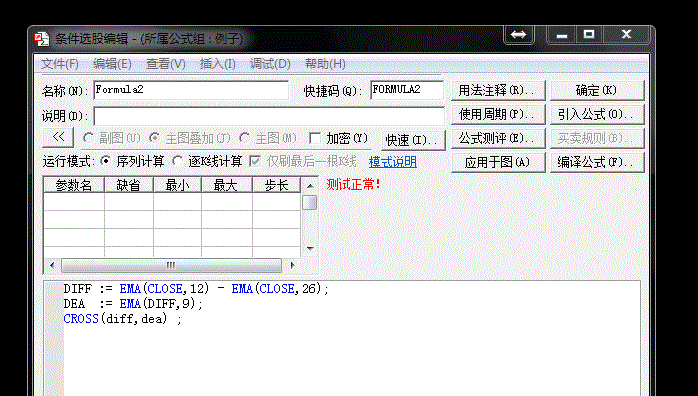Collapse panel with the << button
This screenshot has width=698, height=396.
pos(58,138)
